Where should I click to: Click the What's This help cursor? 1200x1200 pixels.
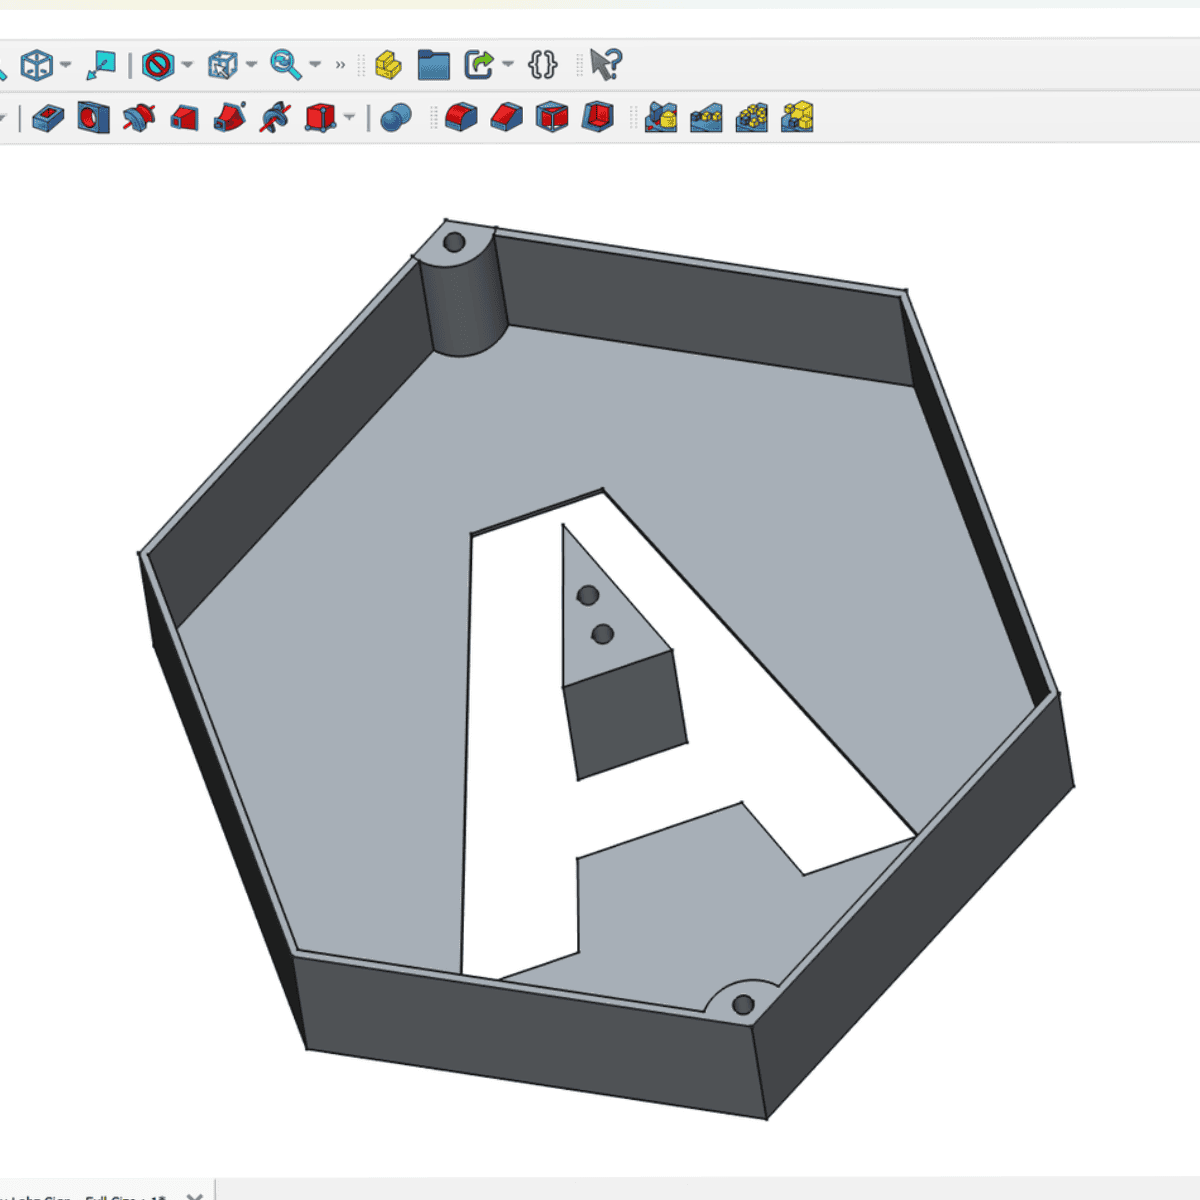(x=605, y=65)
